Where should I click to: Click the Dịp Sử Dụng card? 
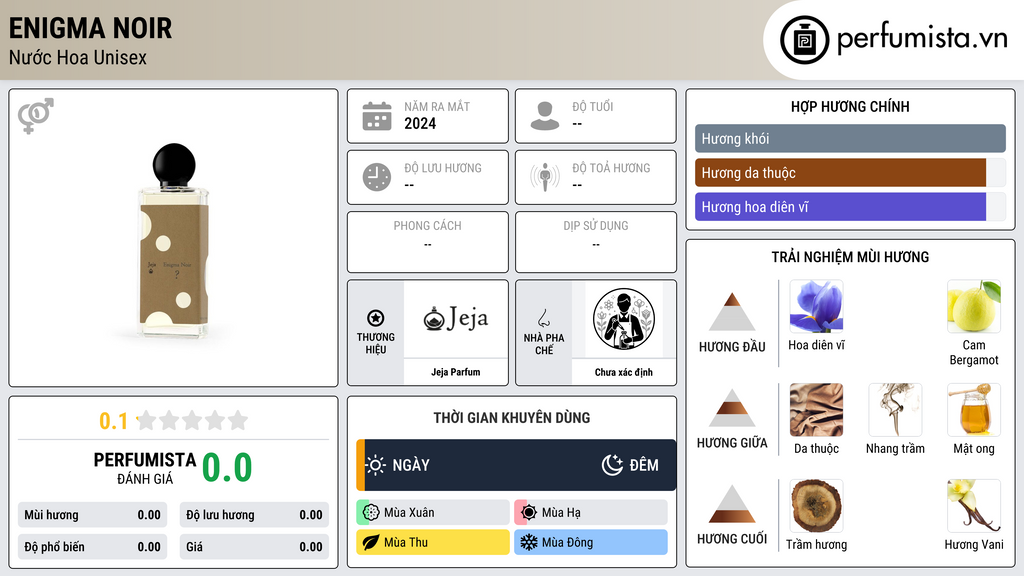[596, 242]
